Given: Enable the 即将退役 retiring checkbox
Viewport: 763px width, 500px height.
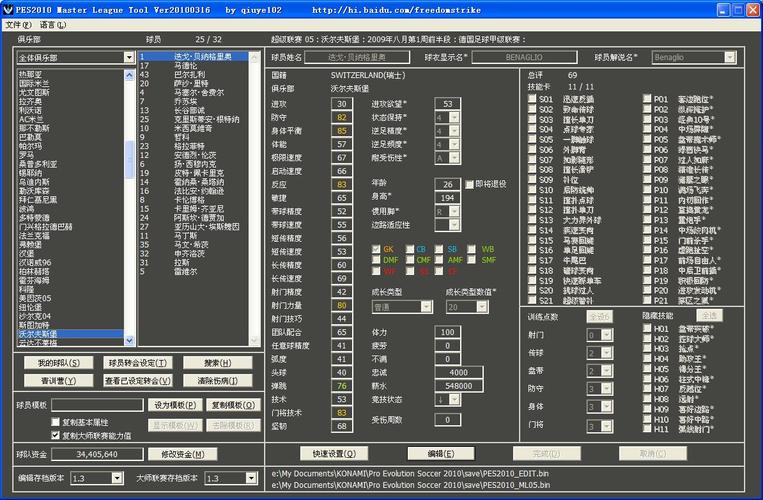Looking at the screenshot, I should coord(469,184).
